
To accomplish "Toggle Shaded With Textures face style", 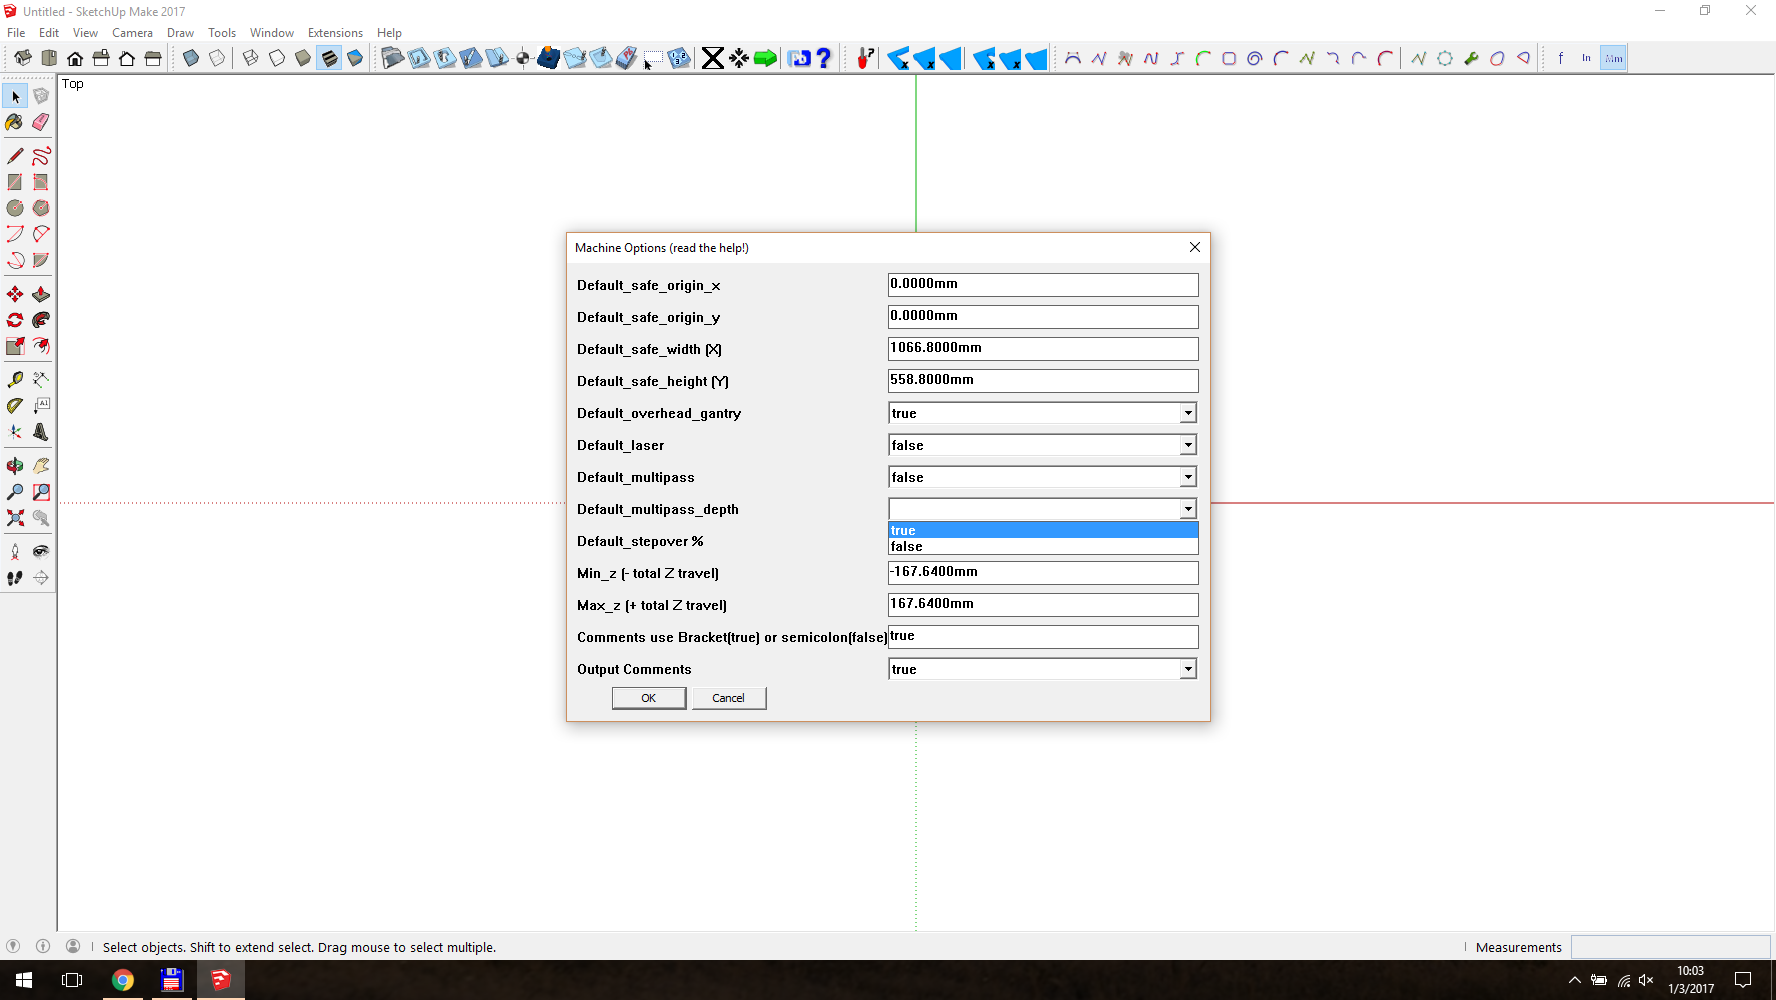I will point(329,58).
